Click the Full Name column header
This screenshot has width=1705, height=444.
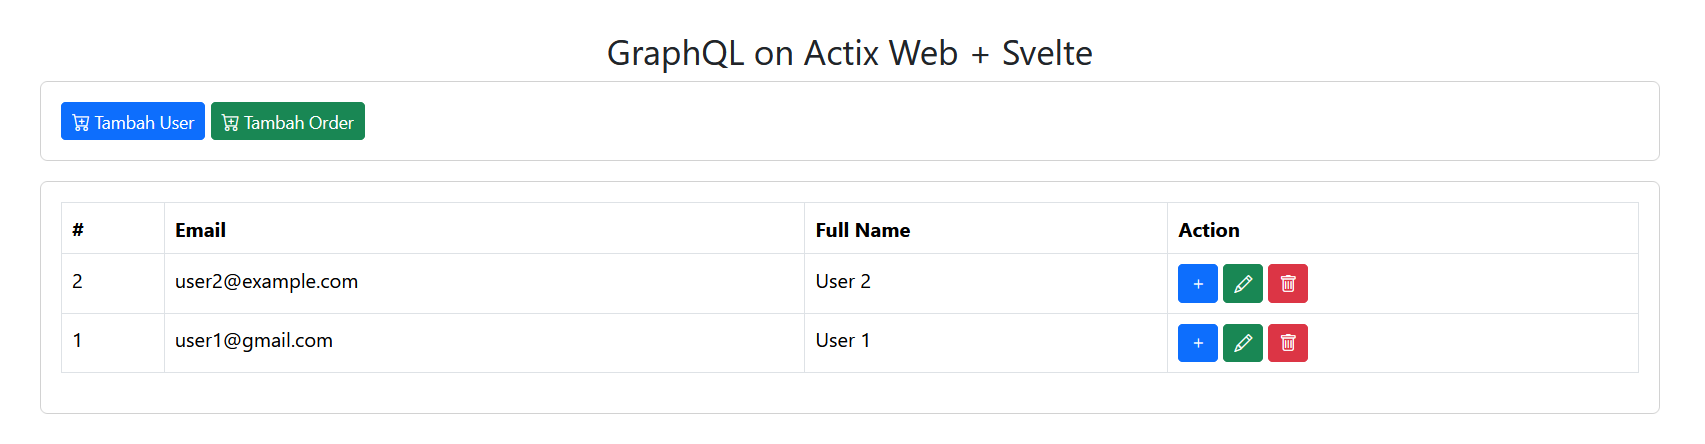pos(986,229)
